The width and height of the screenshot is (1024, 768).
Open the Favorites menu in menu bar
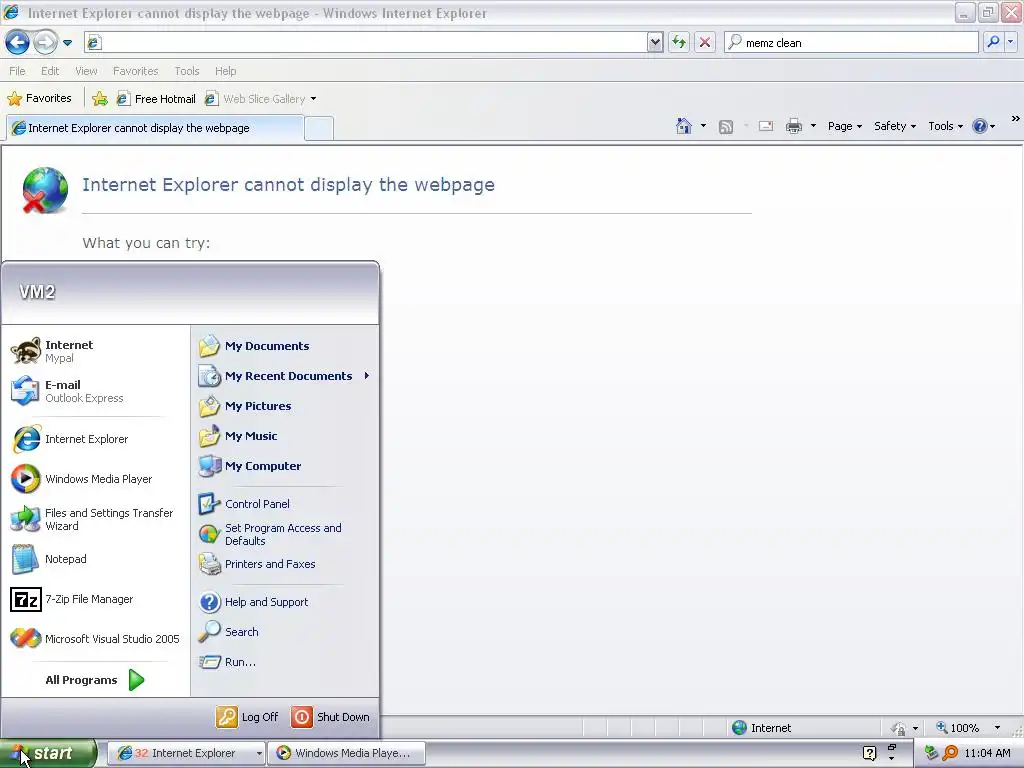pyautogui.click(x=135, y=71)
